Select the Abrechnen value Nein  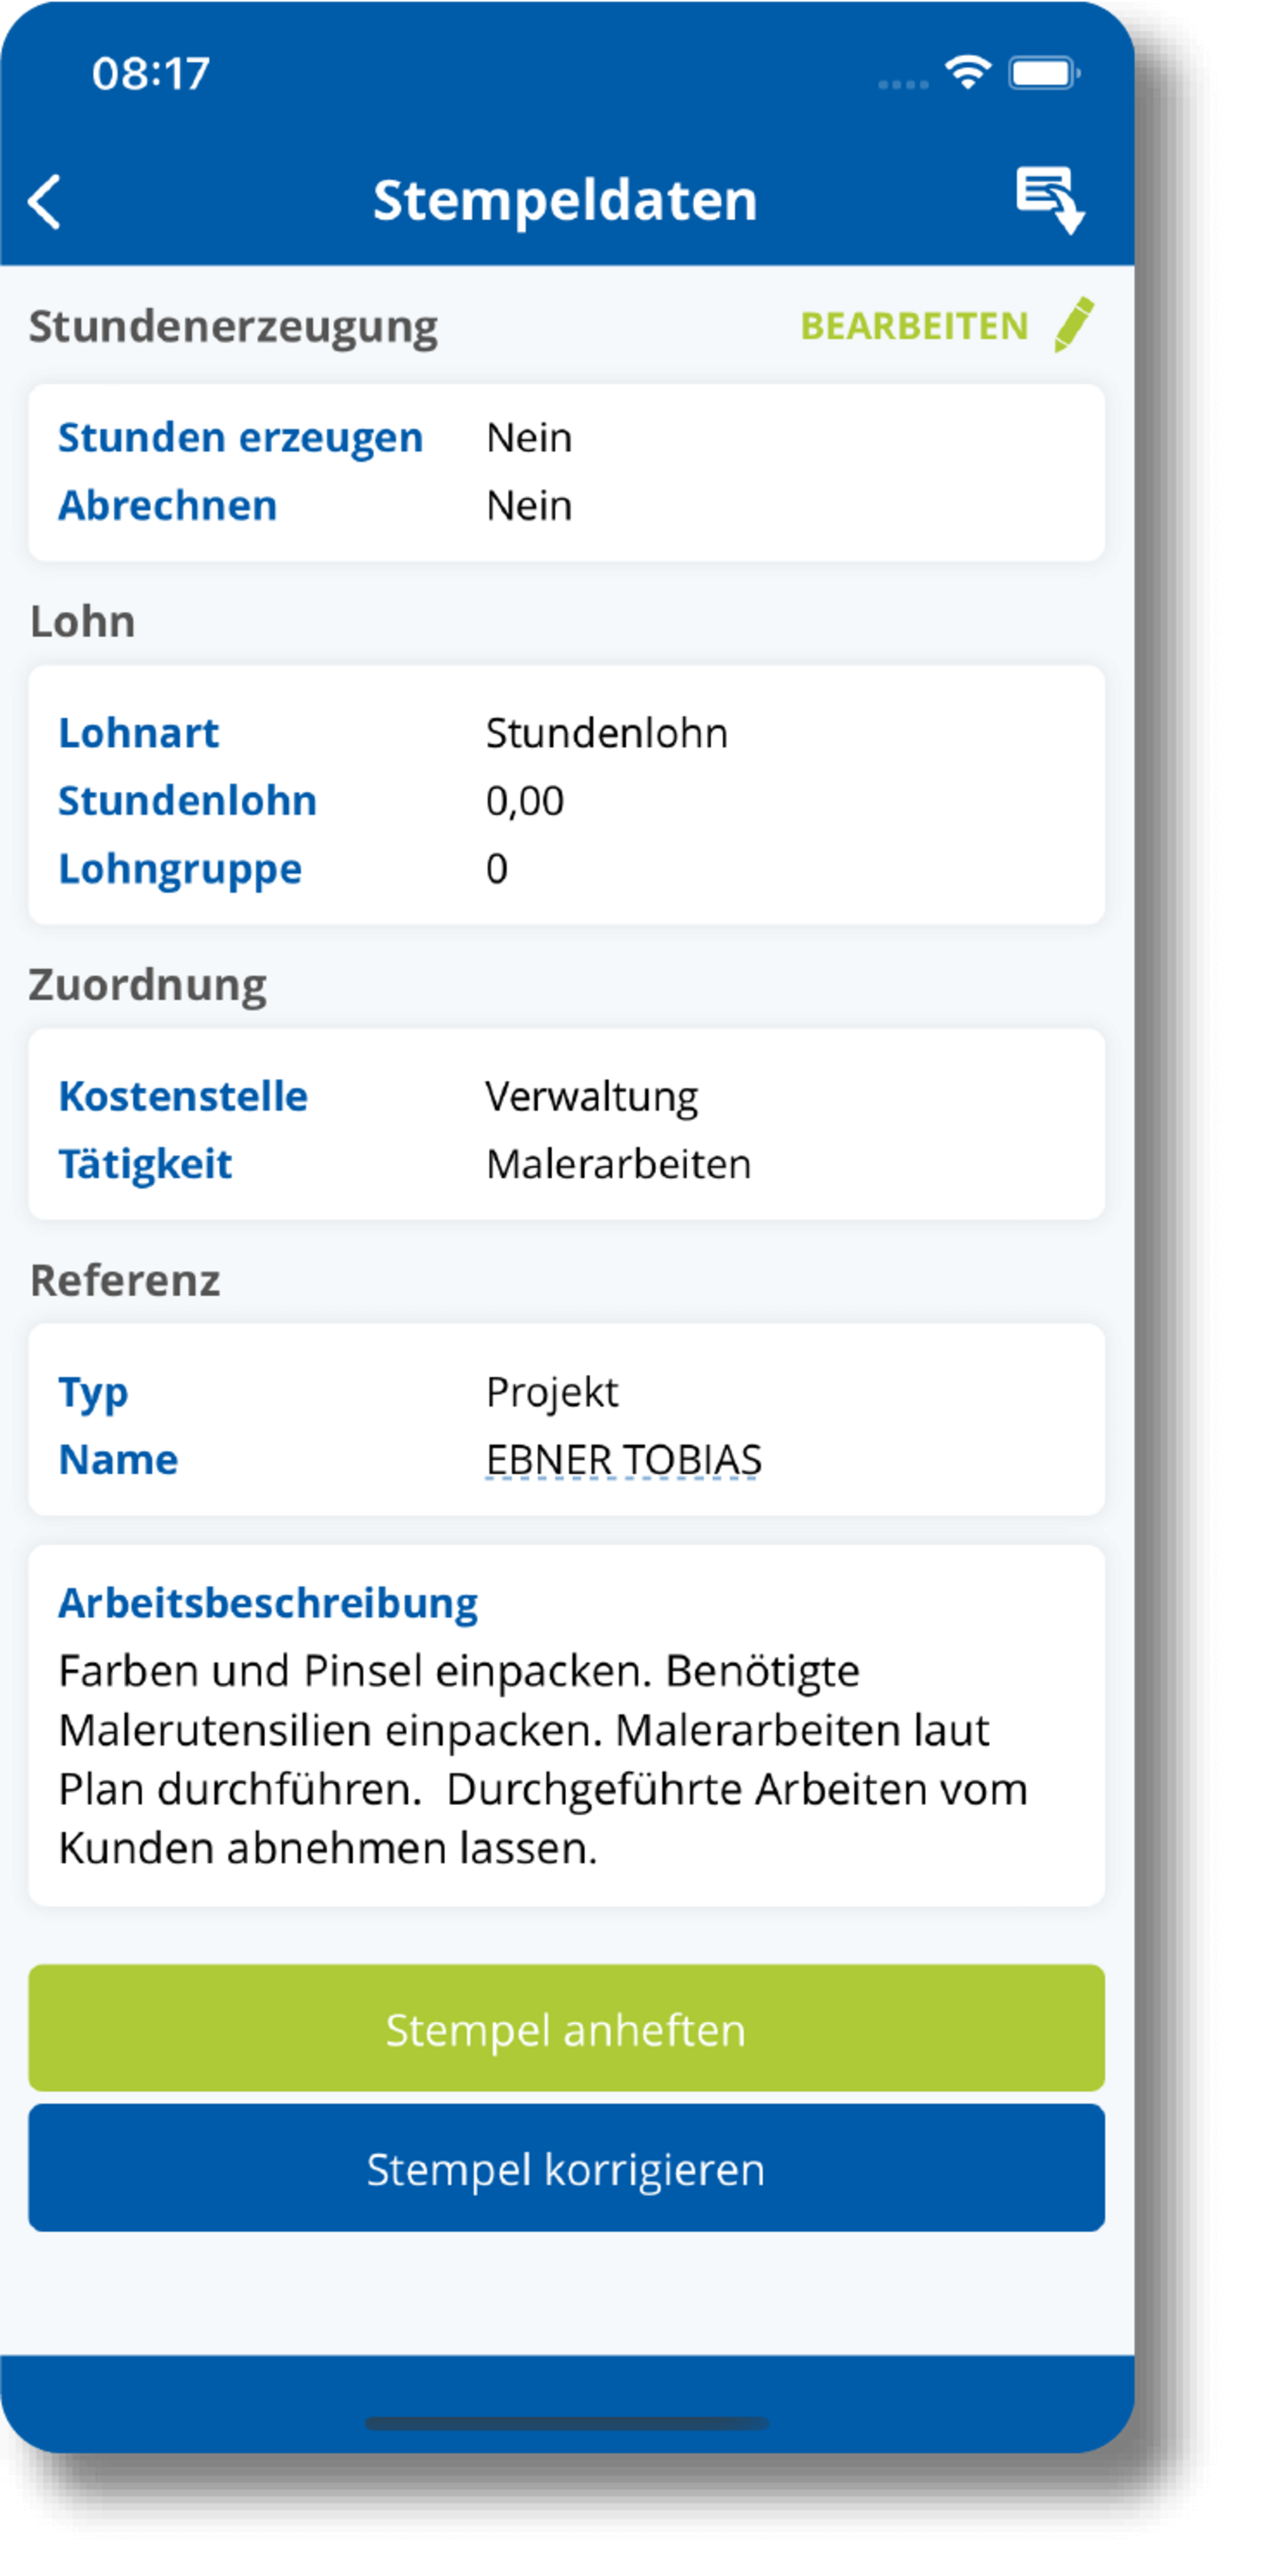(529, 506)
